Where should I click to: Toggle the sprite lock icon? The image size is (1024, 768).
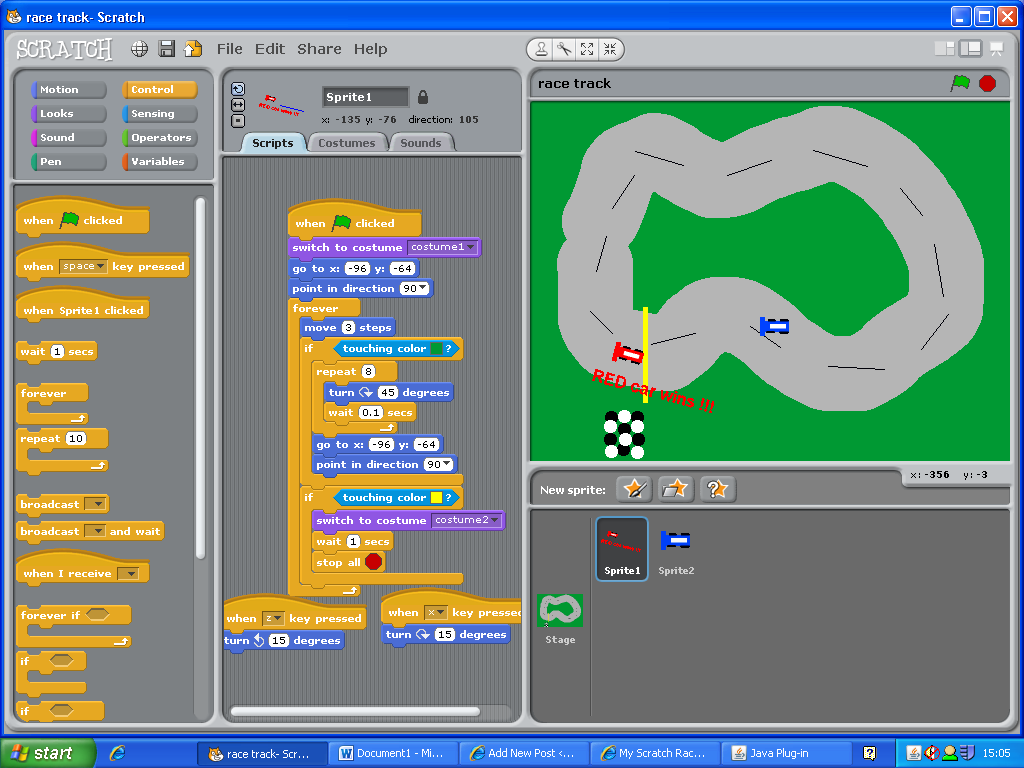423,97
